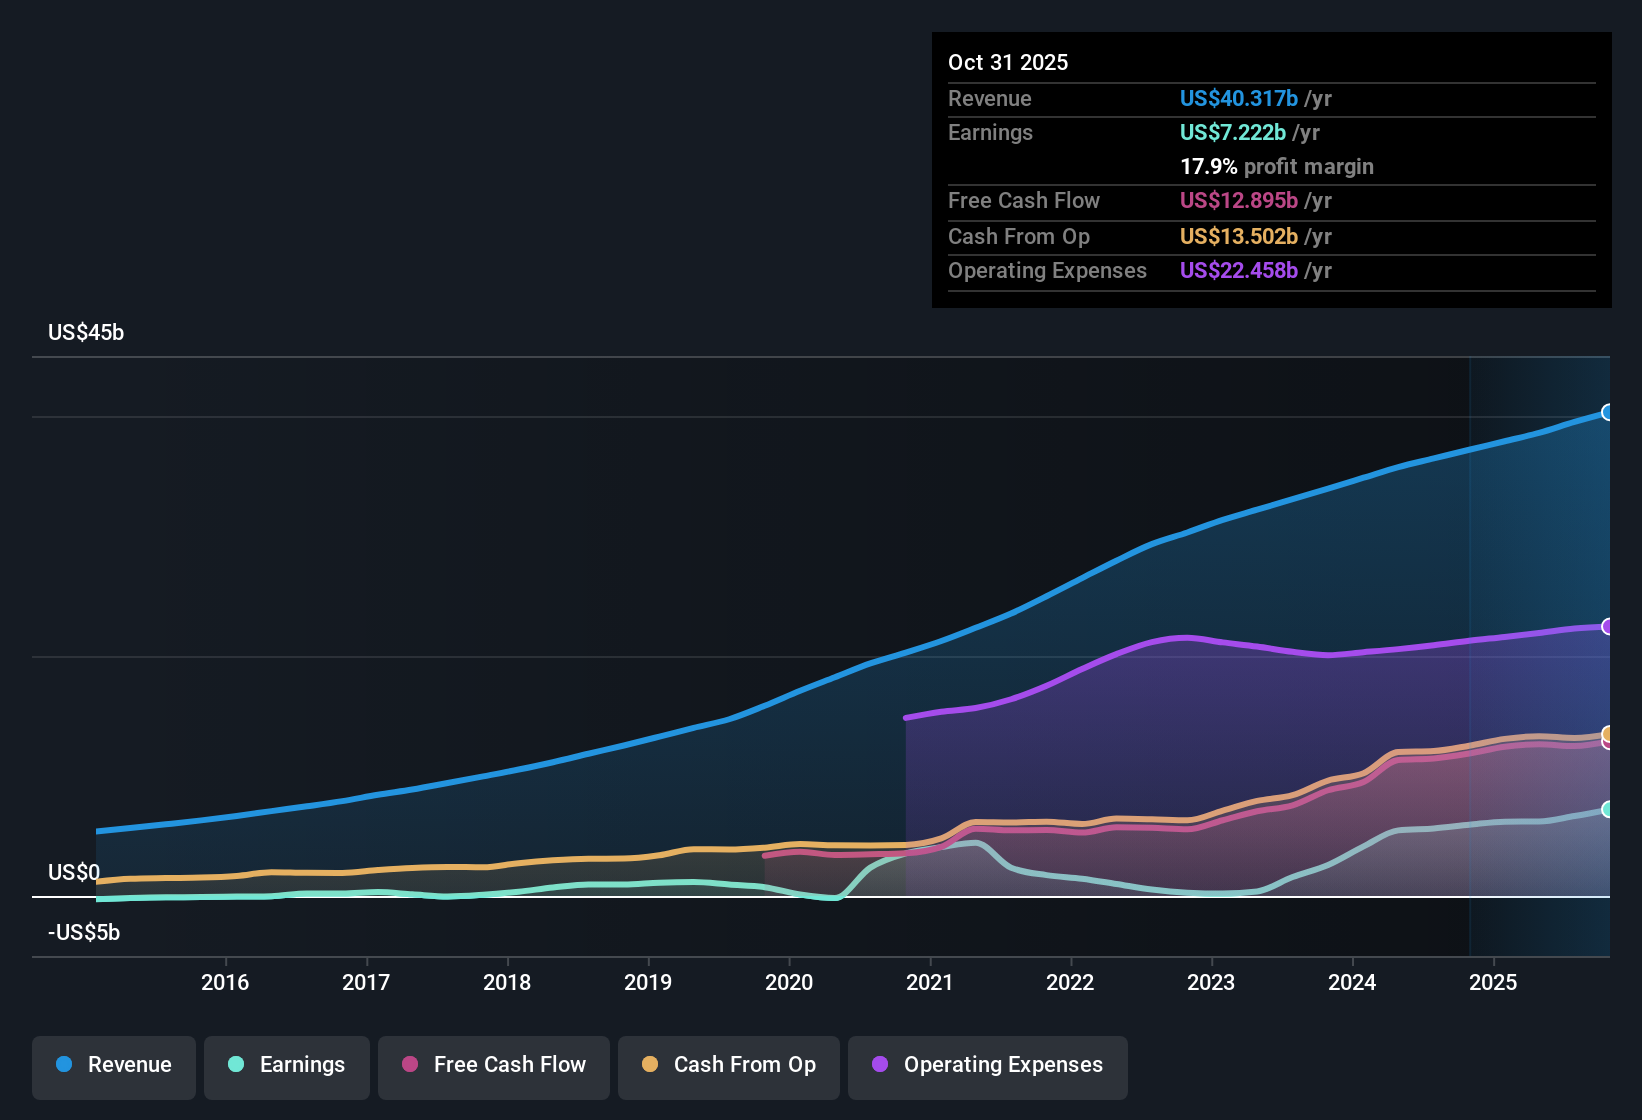
Task: Expand the Cash From Op legend entry
Action: click(x=728, y=1067)
